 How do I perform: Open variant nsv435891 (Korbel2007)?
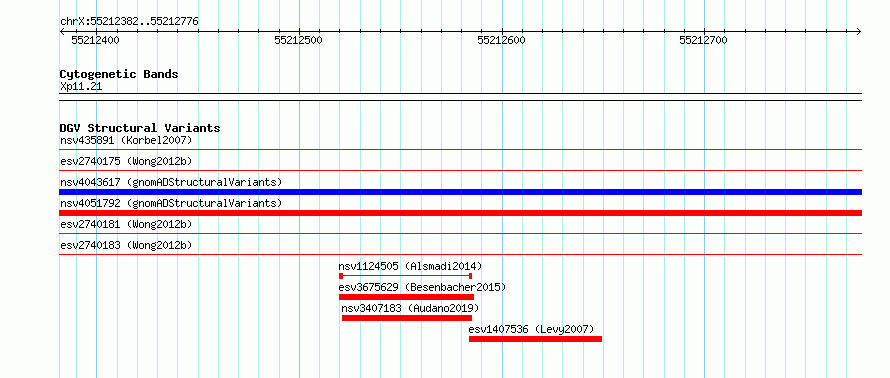click(126, 140)
